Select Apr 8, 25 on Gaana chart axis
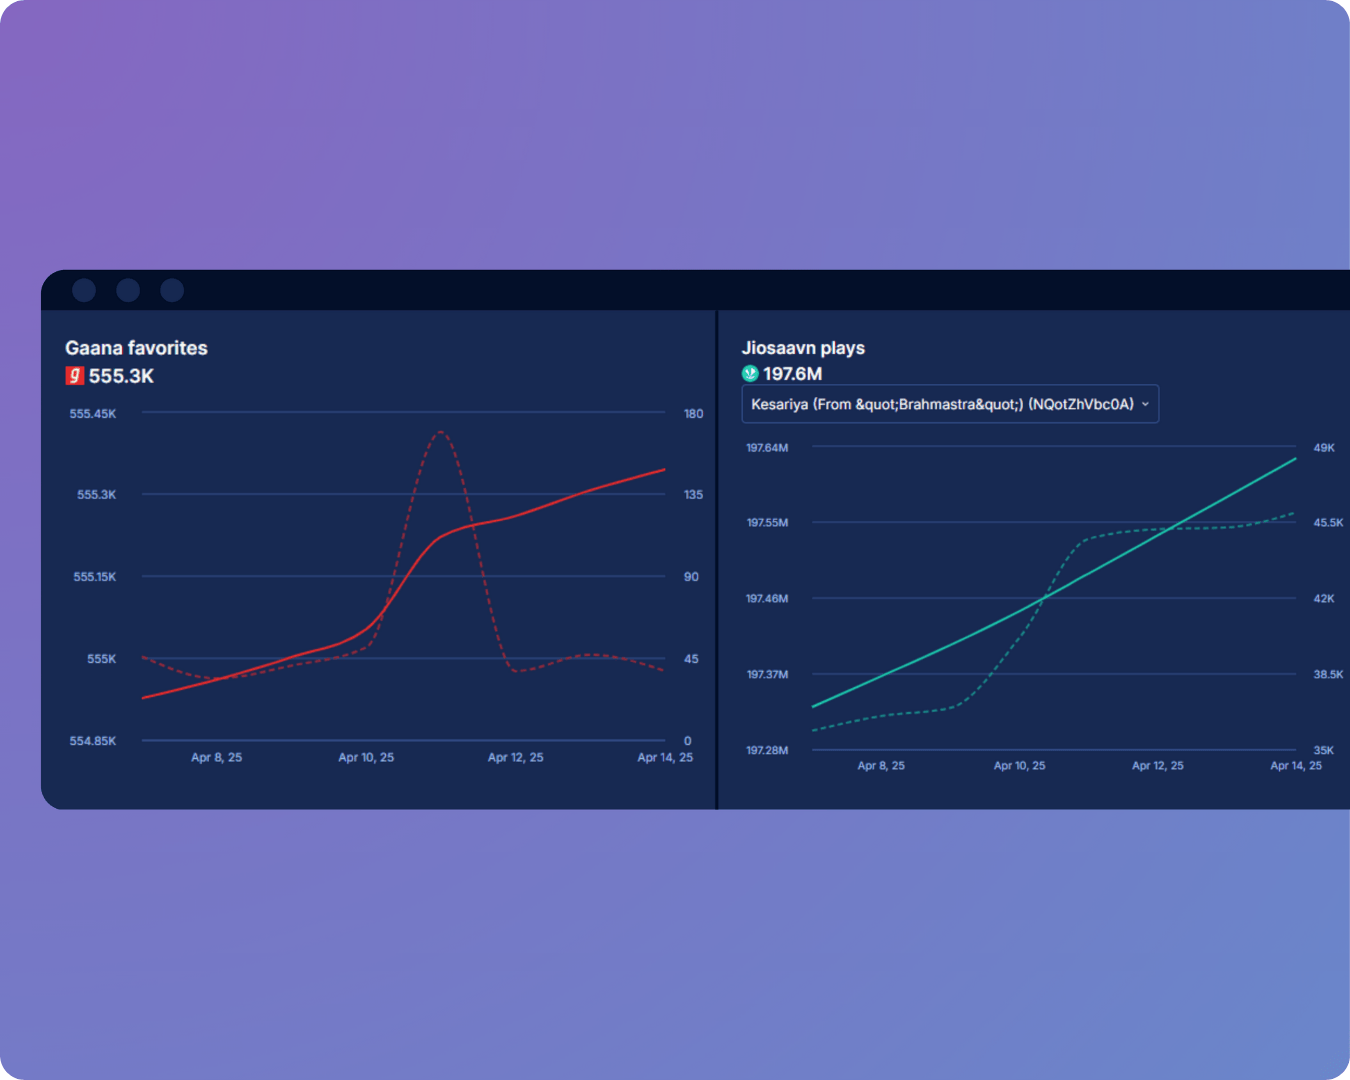Image resolution: width=1350 pixels, height=1080 pixels. (216, 757)
